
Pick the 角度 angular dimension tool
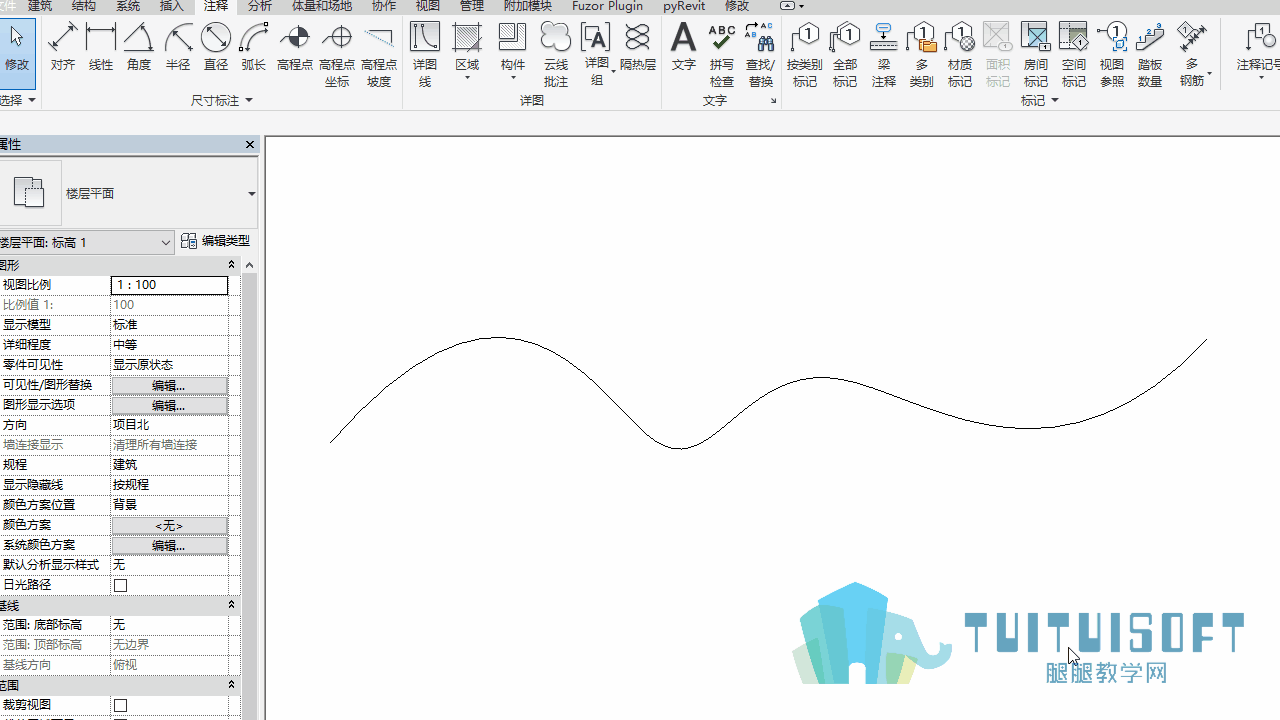(139, 48)
